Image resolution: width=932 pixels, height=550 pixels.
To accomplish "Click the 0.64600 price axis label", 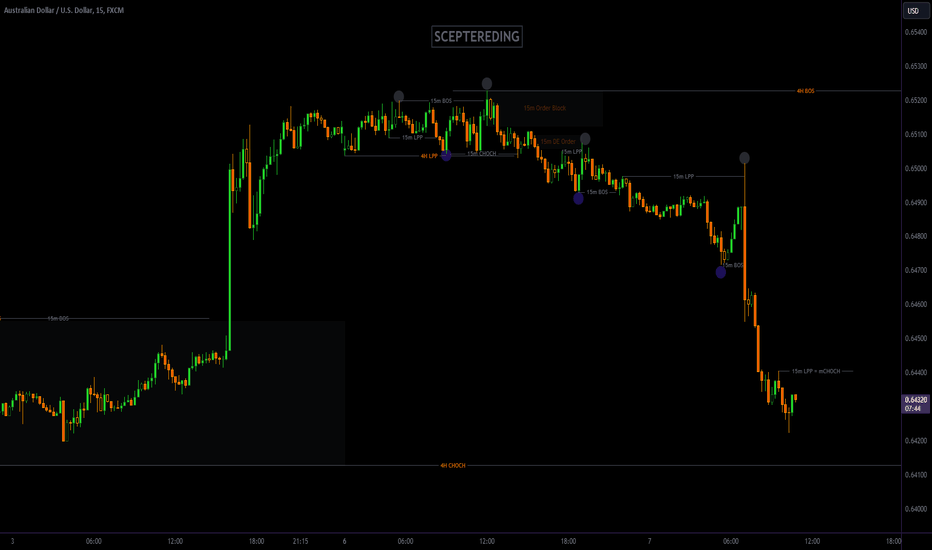I will [x=915, y=304].
